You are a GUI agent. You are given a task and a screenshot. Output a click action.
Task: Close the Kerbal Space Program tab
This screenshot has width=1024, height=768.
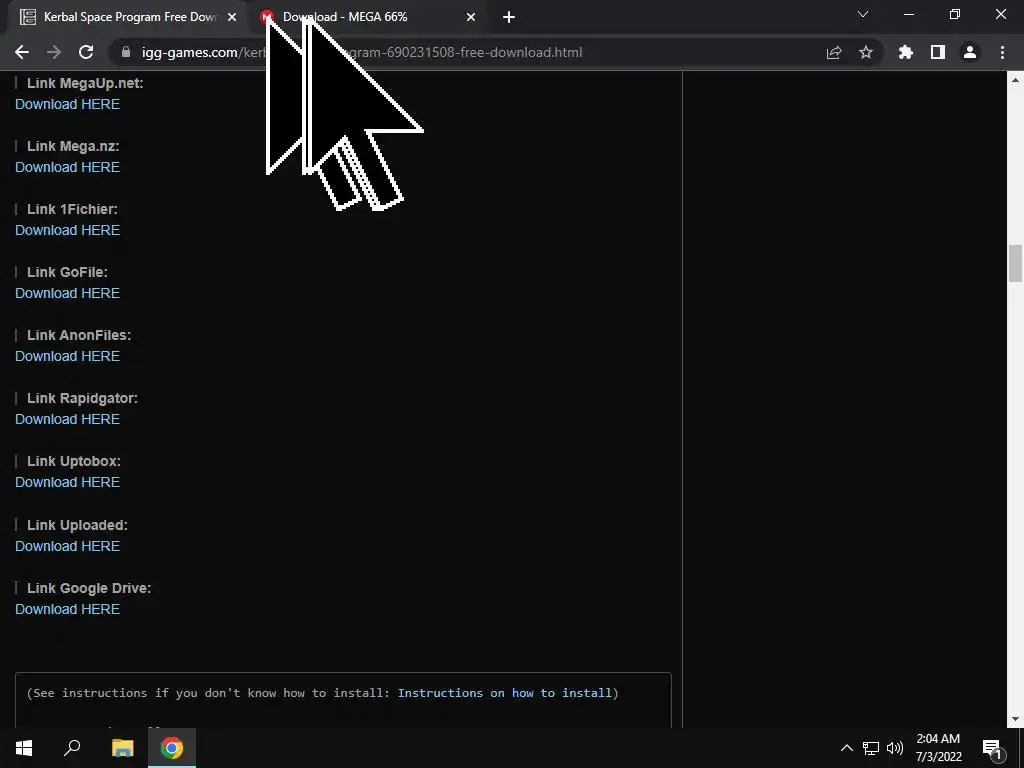(x=232, y=17)
